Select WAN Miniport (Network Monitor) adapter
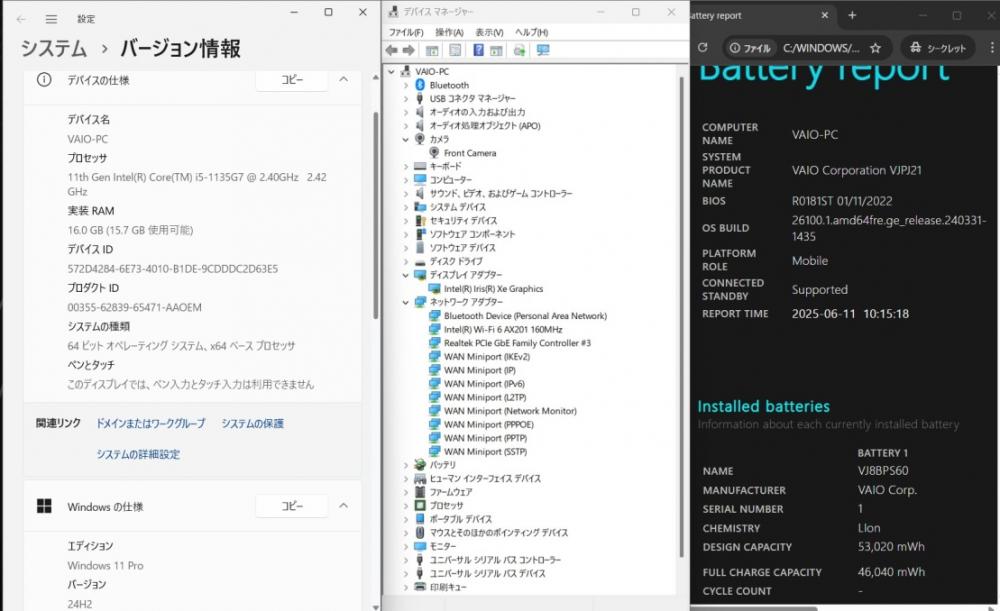Image resolution: width=1000 pixels, height=611 pixels. (x=510, y=411)
